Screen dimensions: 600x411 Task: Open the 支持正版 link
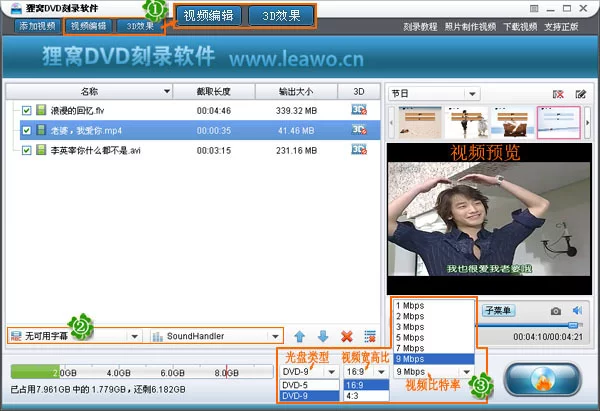pos(561,27)
